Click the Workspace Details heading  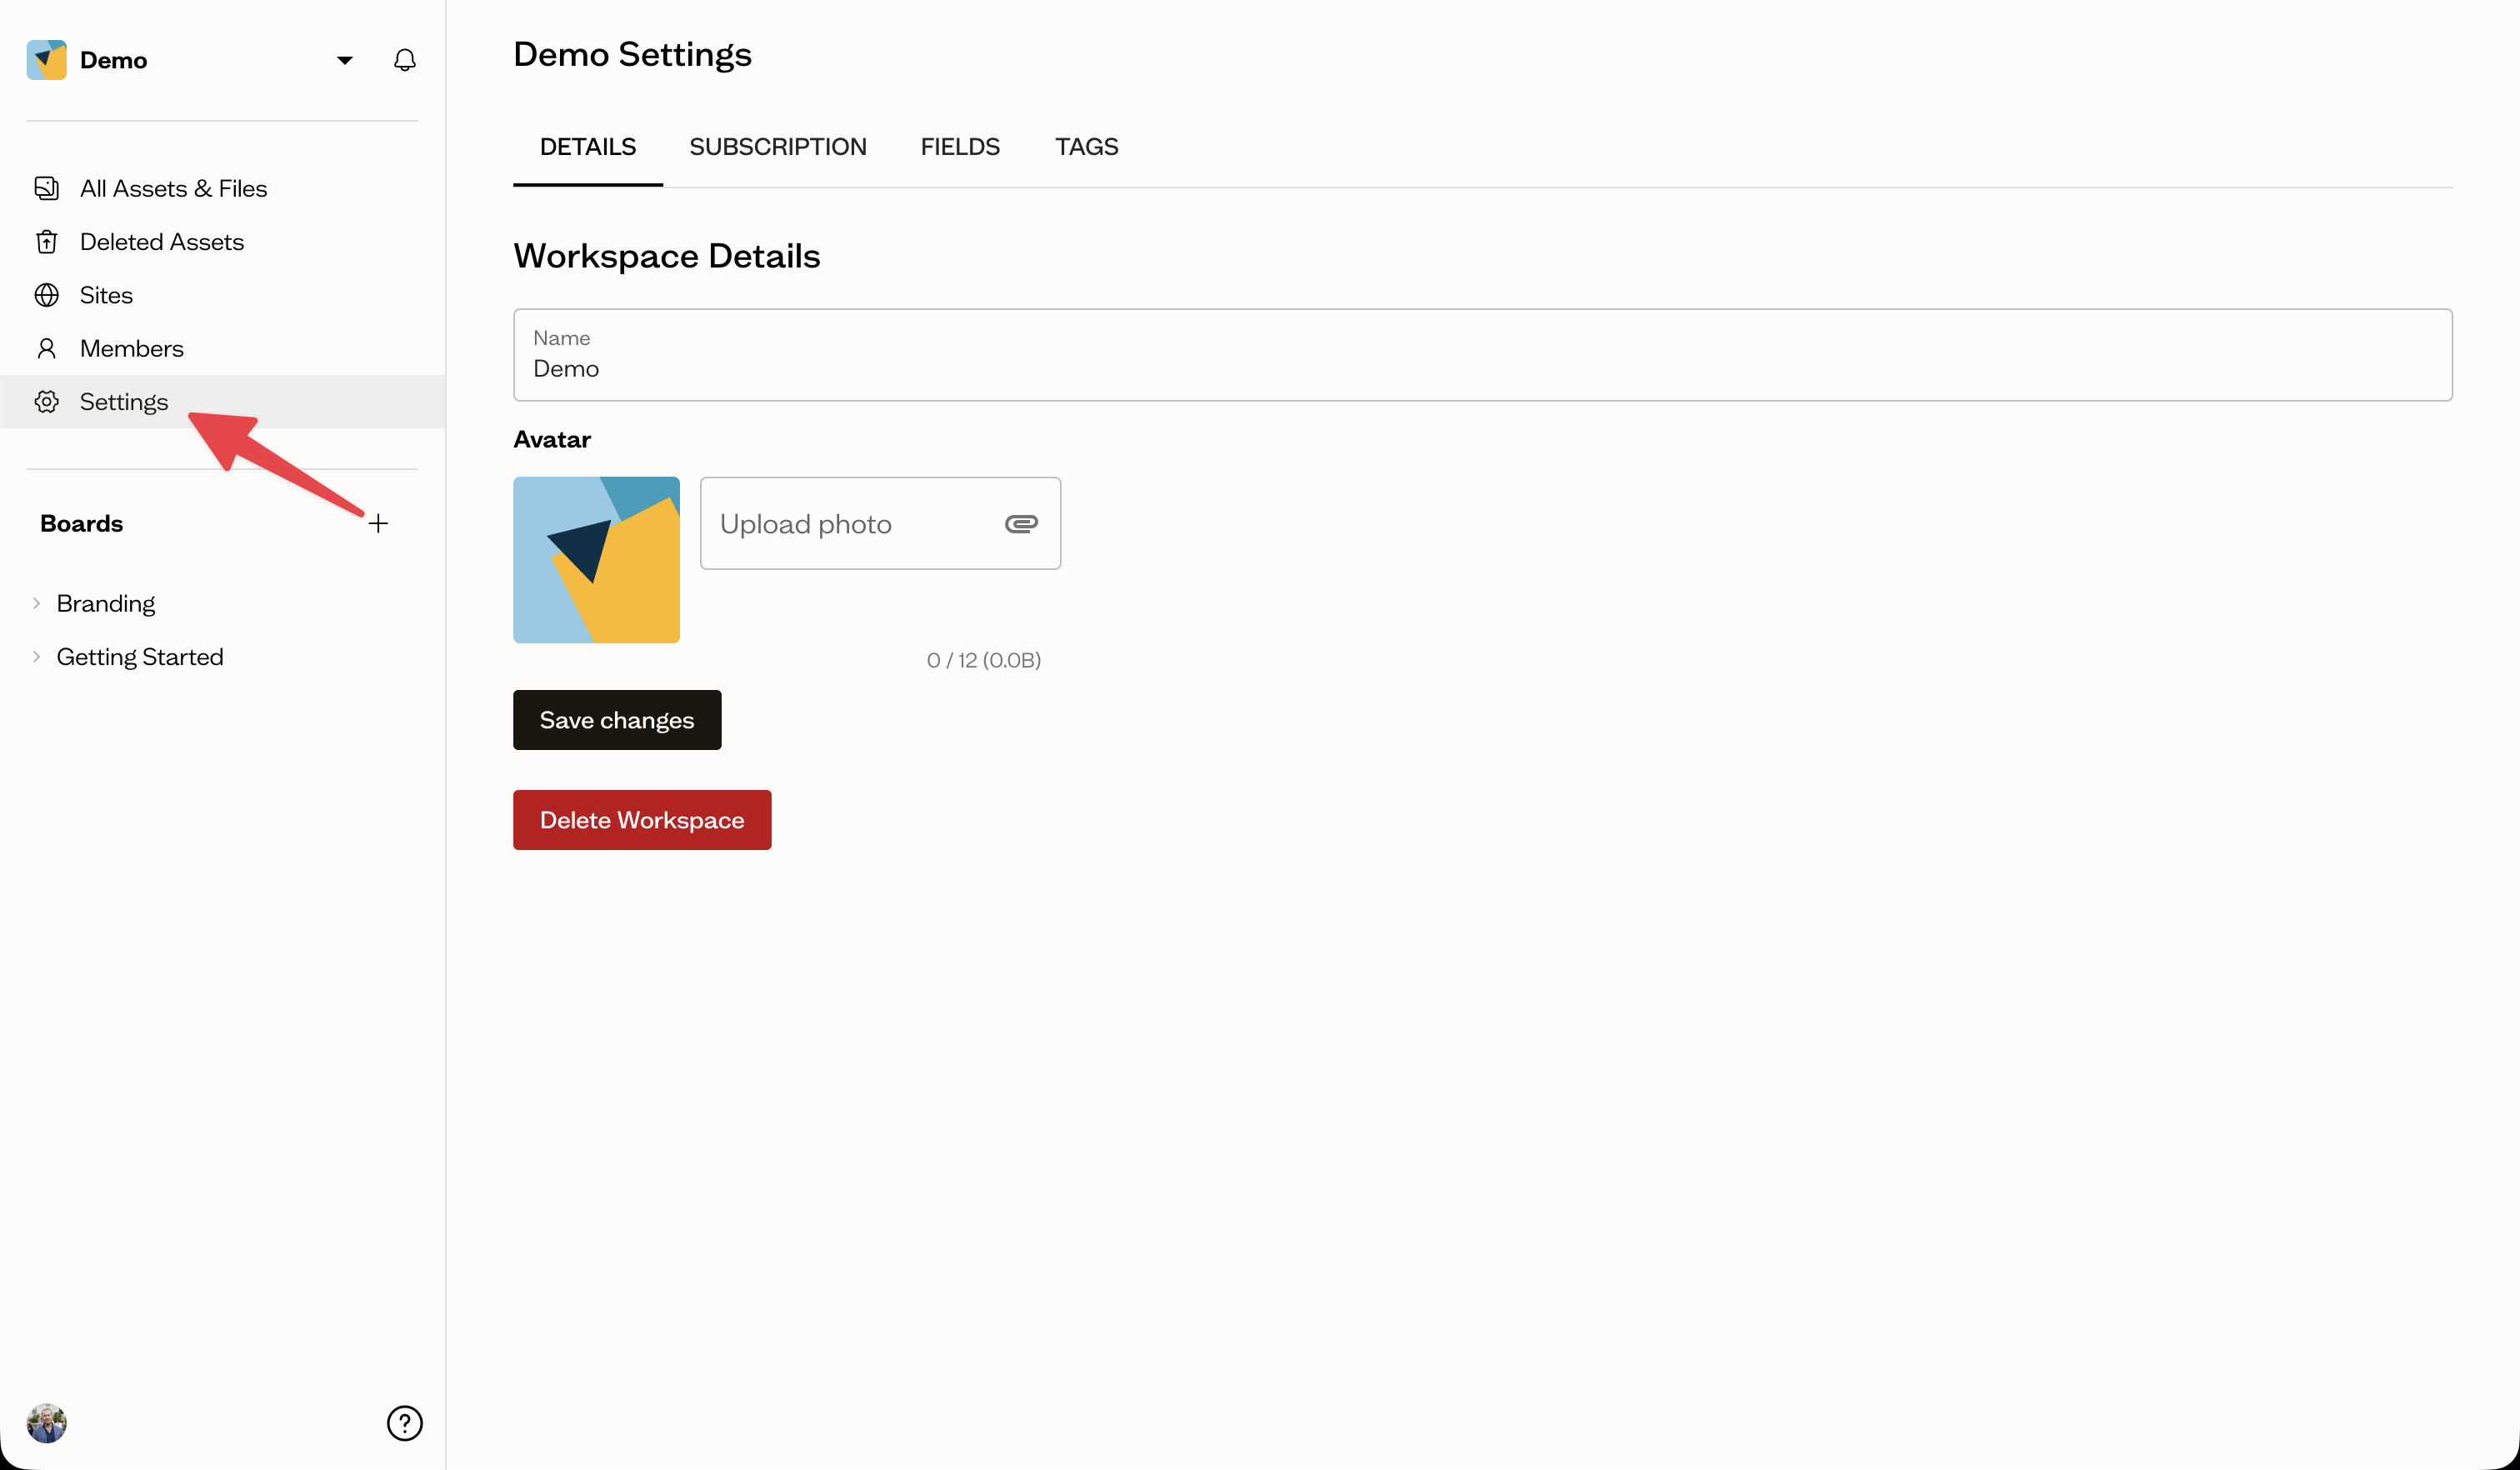pyautogui.click(x=667, y=256)
